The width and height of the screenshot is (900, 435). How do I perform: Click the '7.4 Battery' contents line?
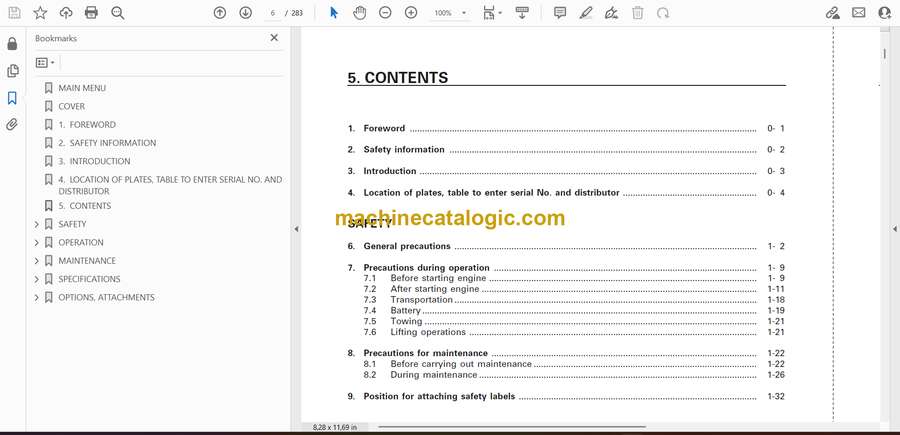pyautogui.click(x=574, y=310)
